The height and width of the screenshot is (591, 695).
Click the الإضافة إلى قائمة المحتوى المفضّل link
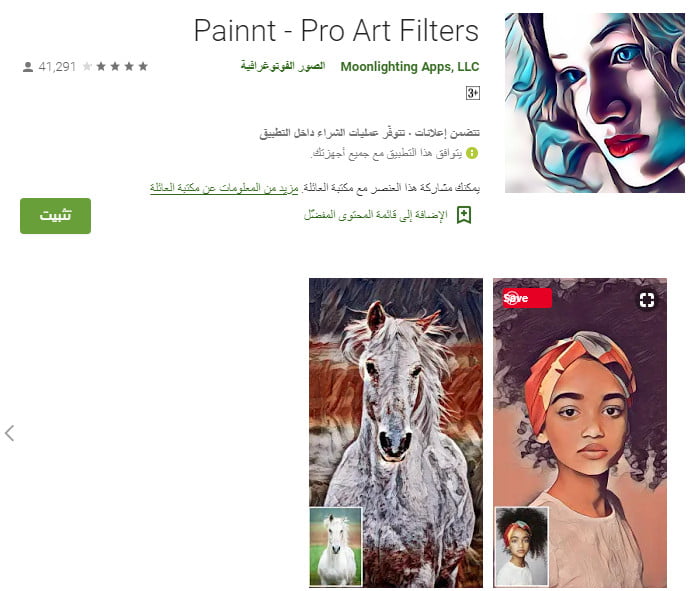[x=375, y=215]
